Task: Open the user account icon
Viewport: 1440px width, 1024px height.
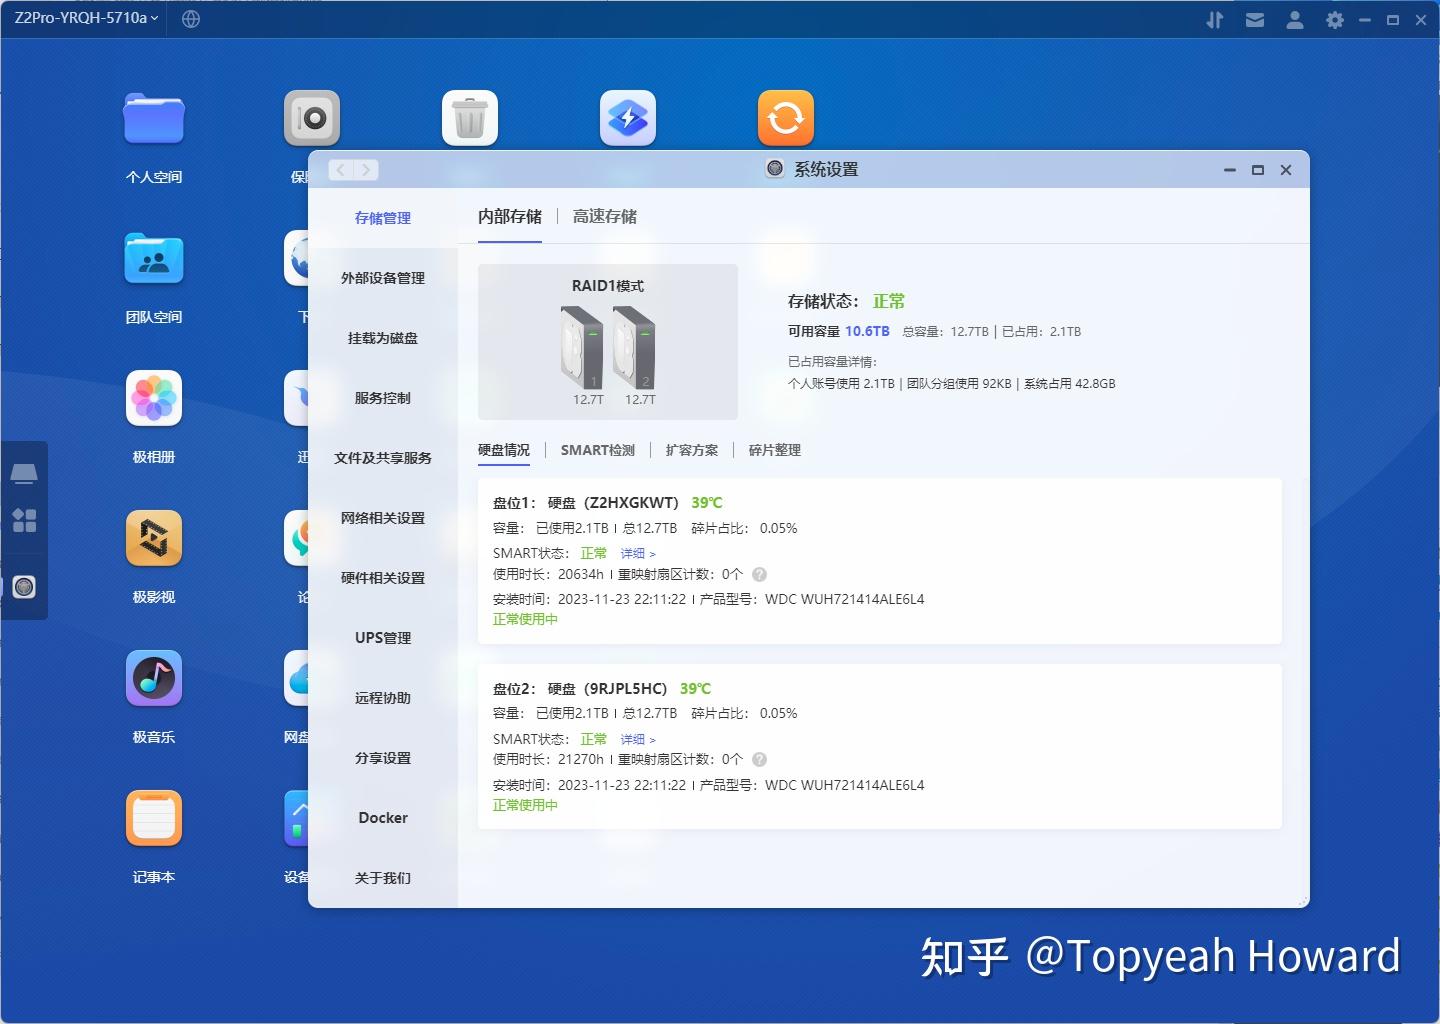Action: pos(1295,19)
